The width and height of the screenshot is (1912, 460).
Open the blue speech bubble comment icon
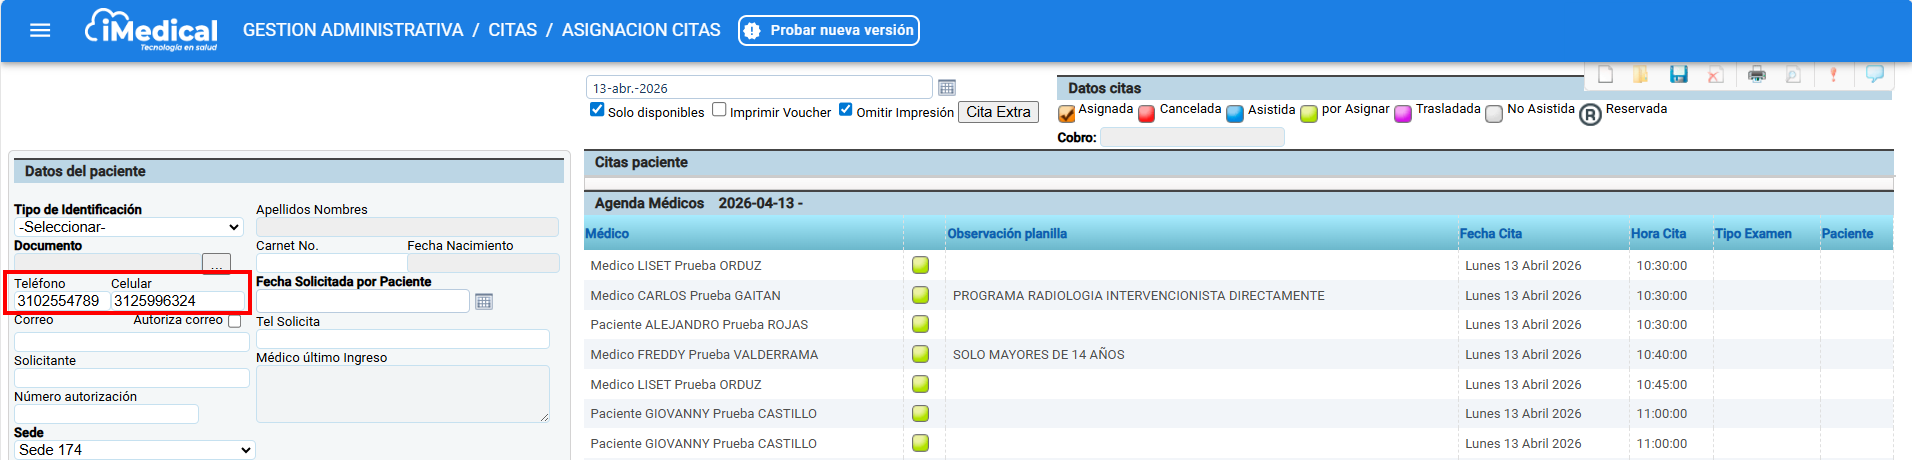(x=1874, y=74)
